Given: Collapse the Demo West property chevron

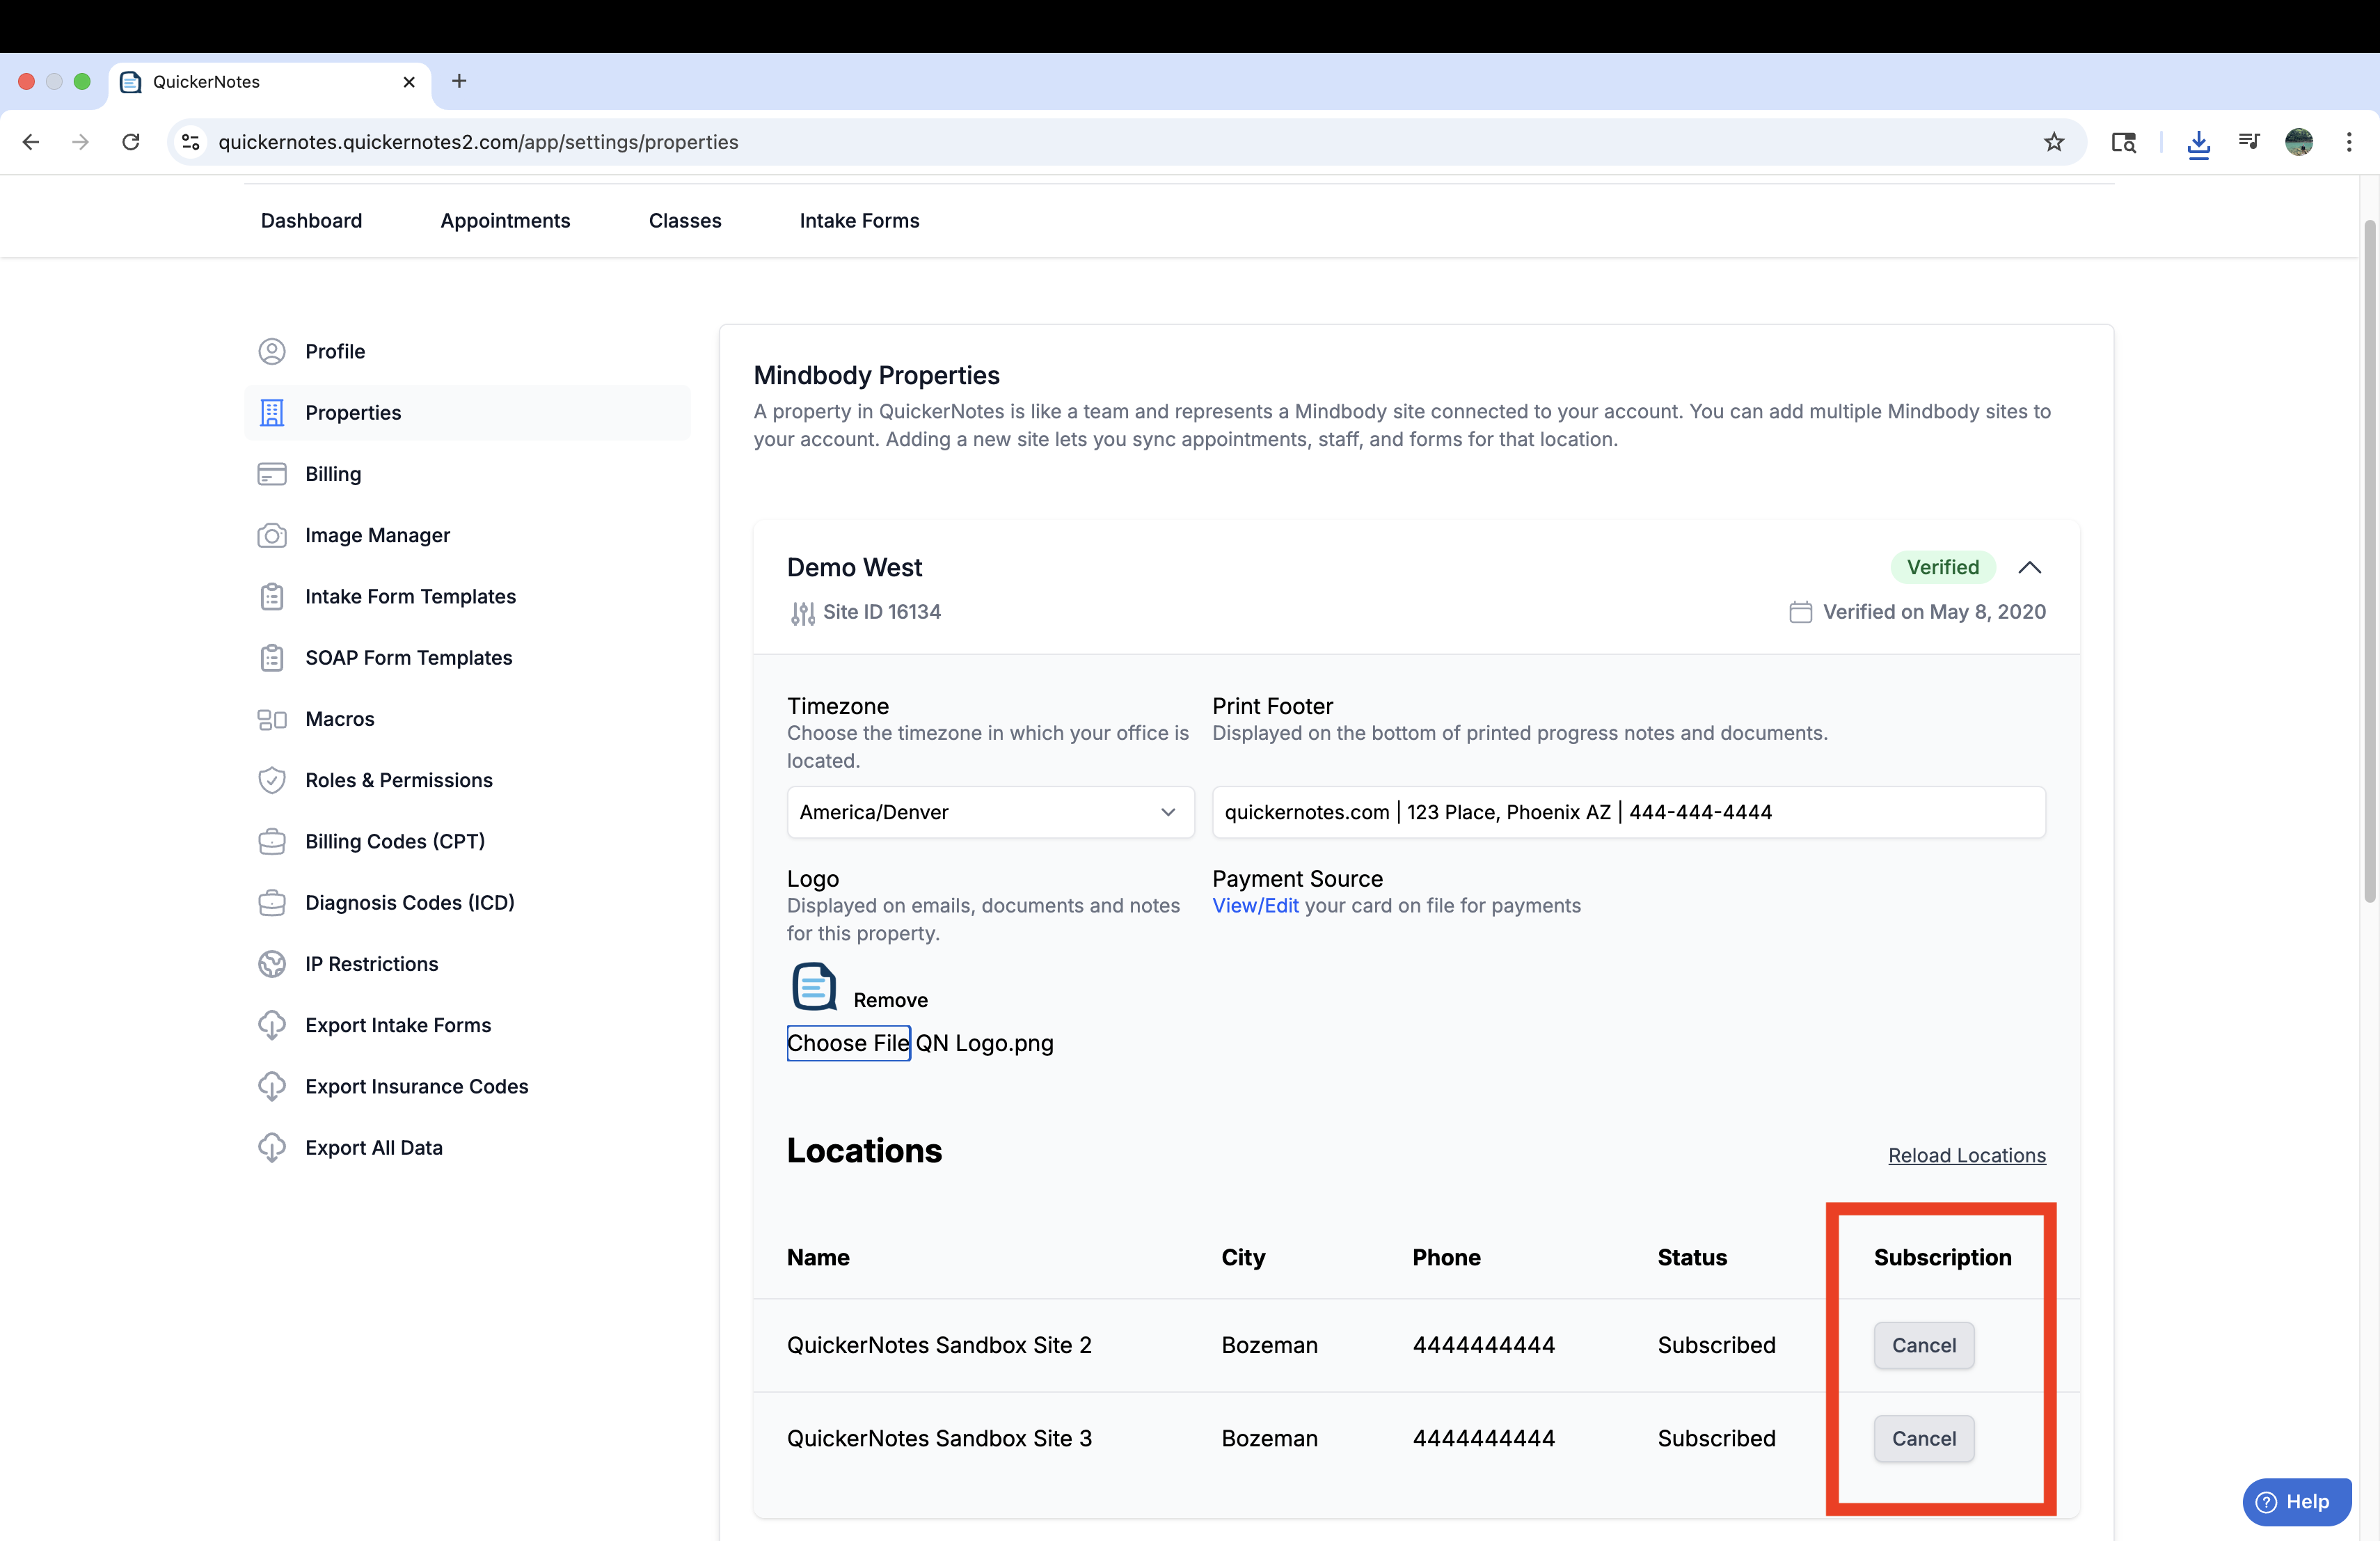Looking at the screenshot, I should click(2029, 567).
